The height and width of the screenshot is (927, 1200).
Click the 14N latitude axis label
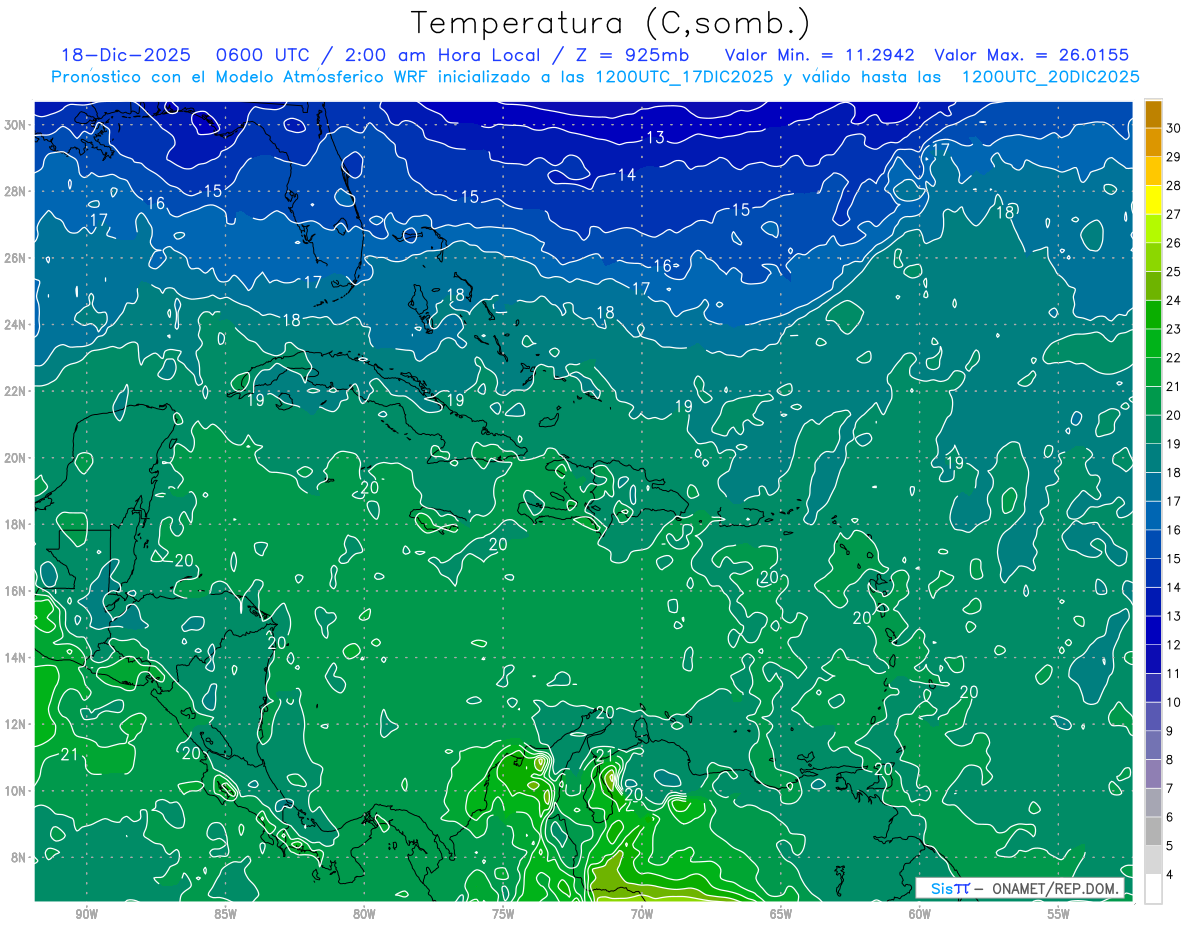(15, 658)
